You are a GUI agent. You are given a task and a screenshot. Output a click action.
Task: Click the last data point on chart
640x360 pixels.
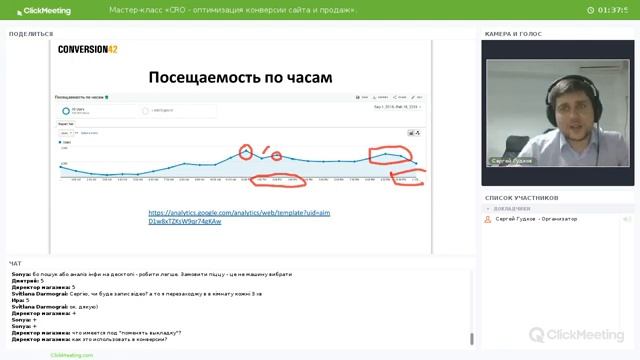pyautogui.click(x=416, y=163)
